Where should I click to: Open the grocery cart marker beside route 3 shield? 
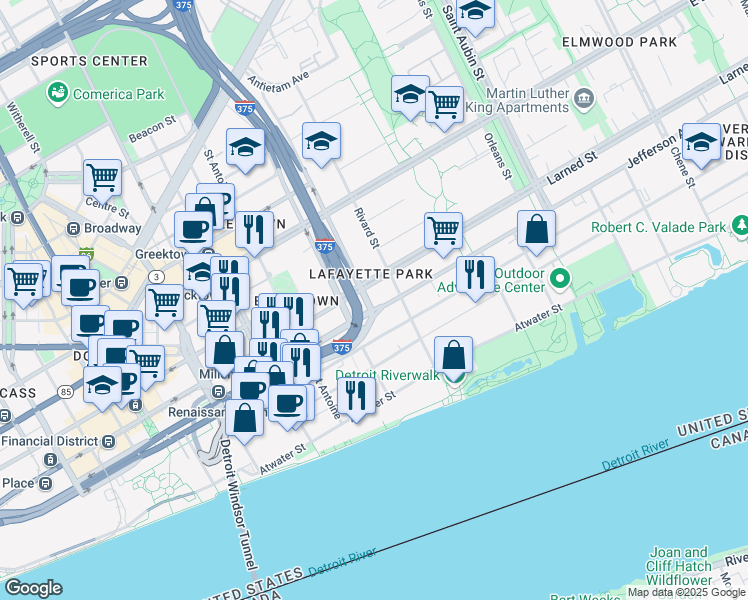coord(164,303)
